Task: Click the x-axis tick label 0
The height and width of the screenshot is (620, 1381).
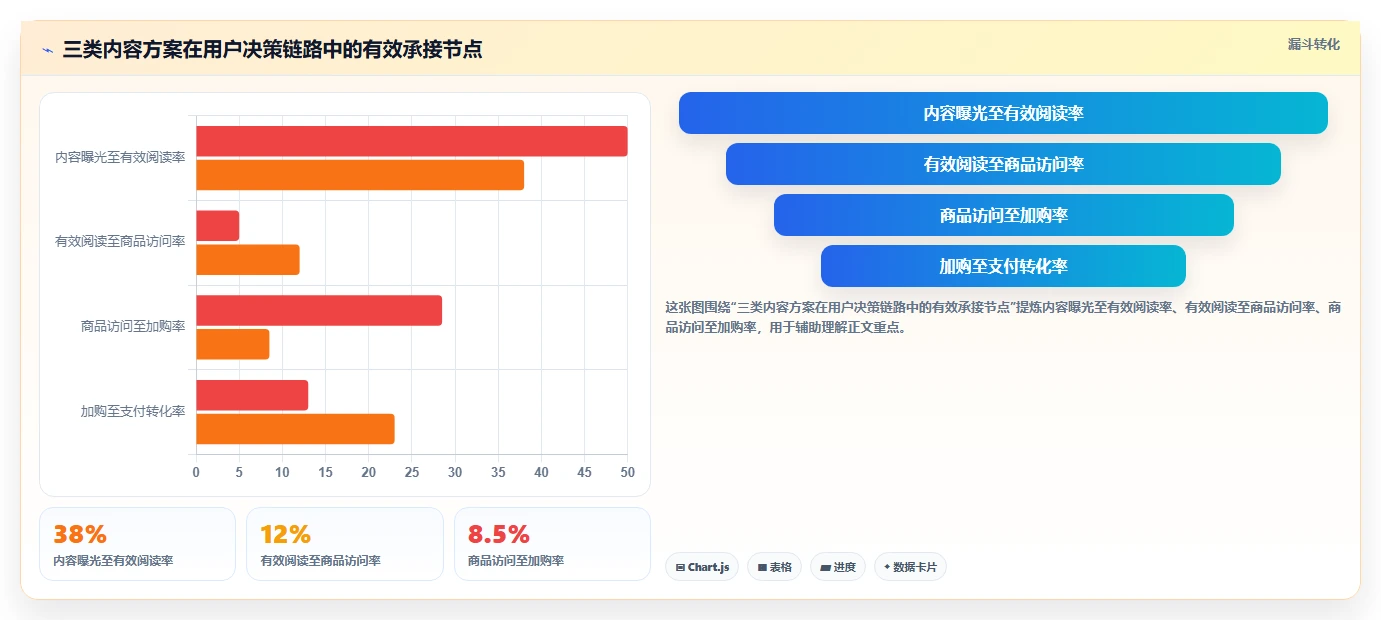Action: [196, 472]
